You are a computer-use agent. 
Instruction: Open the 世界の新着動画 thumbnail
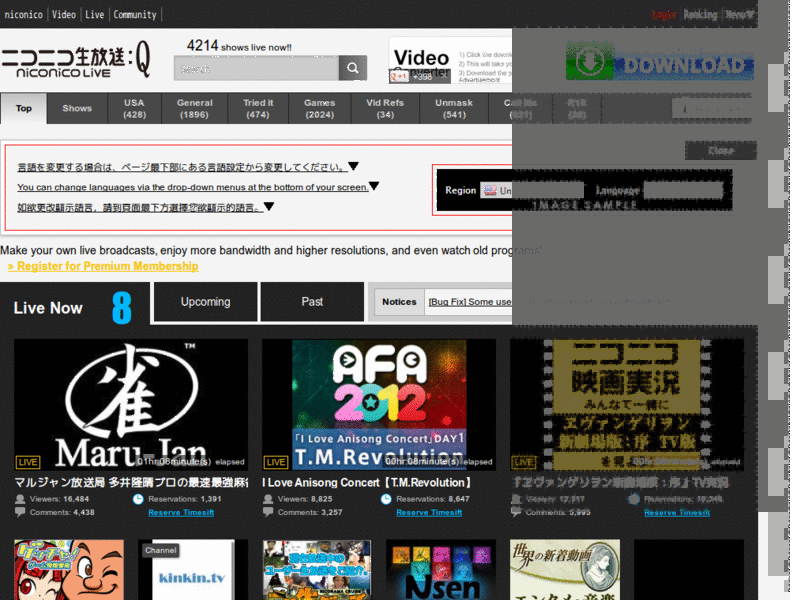pos(565,570)
